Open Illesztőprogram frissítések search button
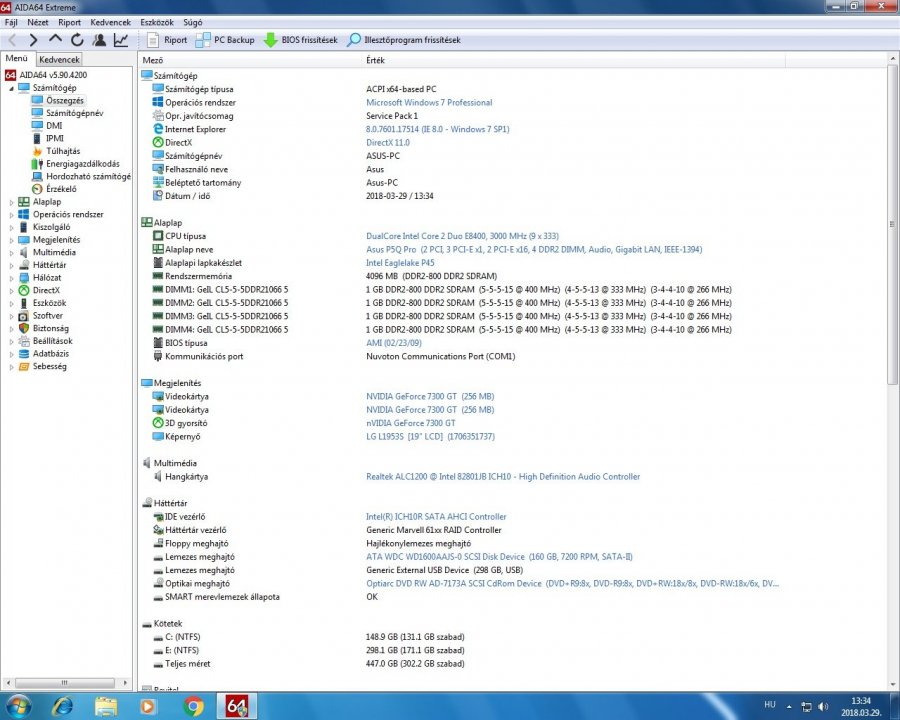The image size is (900, 720). pos(404,40)
